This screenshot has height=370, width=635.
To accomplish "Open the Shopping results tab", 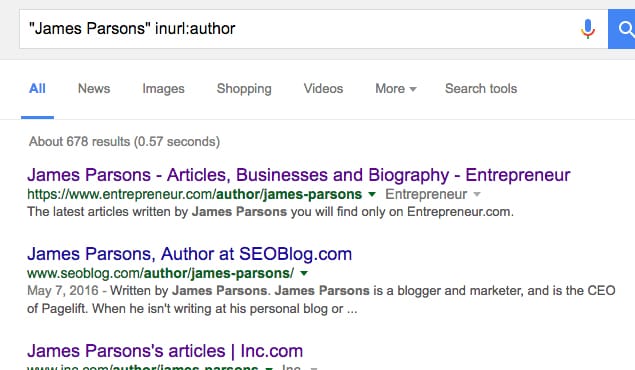I will pyautogui.click(x=244, y=89).
